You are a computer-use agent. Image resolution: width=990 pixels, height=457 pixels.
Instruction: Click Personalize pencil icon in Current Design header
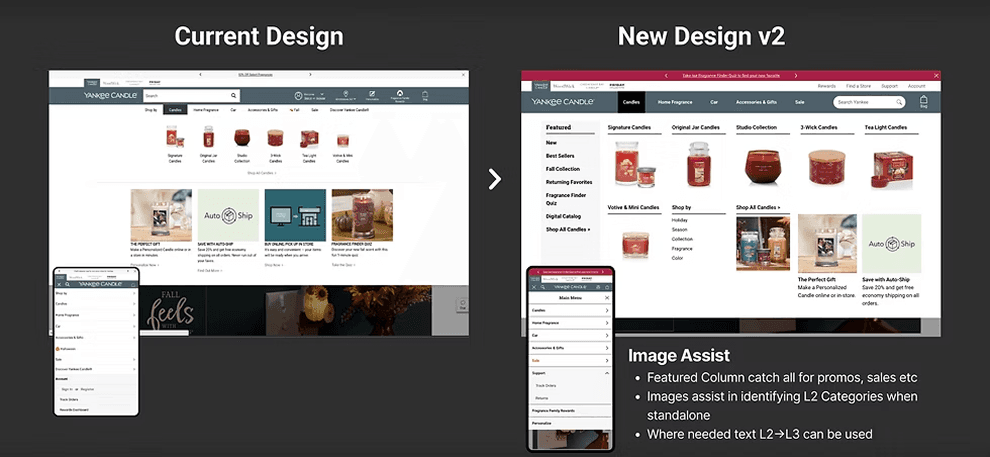(372, 93)
